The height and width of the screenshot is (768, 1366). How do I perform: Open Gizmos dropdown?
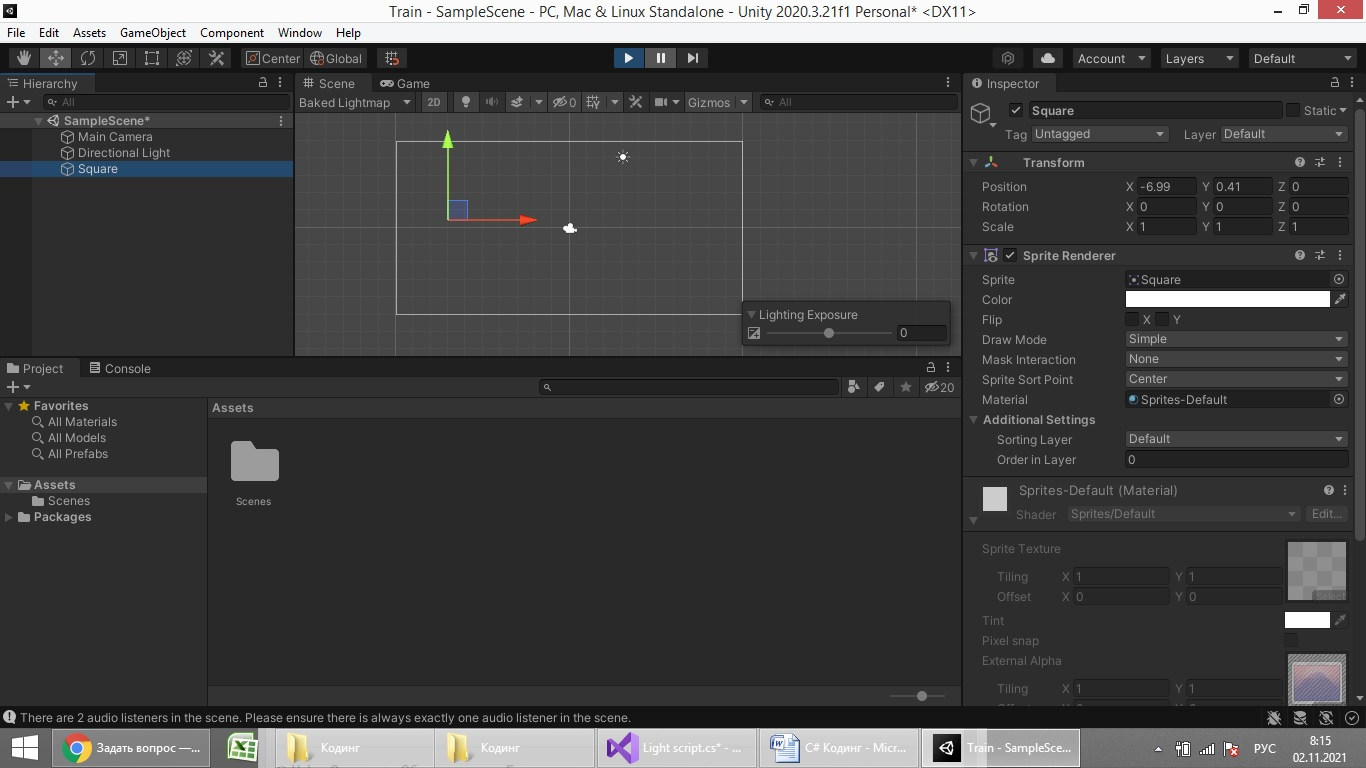pyautogui.click(x=718, y=102)
